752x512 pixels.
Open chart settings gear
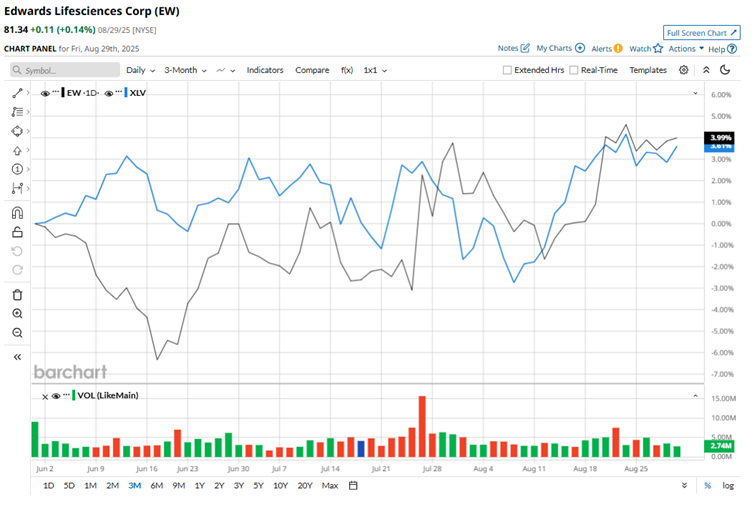(x=683, y=70)
